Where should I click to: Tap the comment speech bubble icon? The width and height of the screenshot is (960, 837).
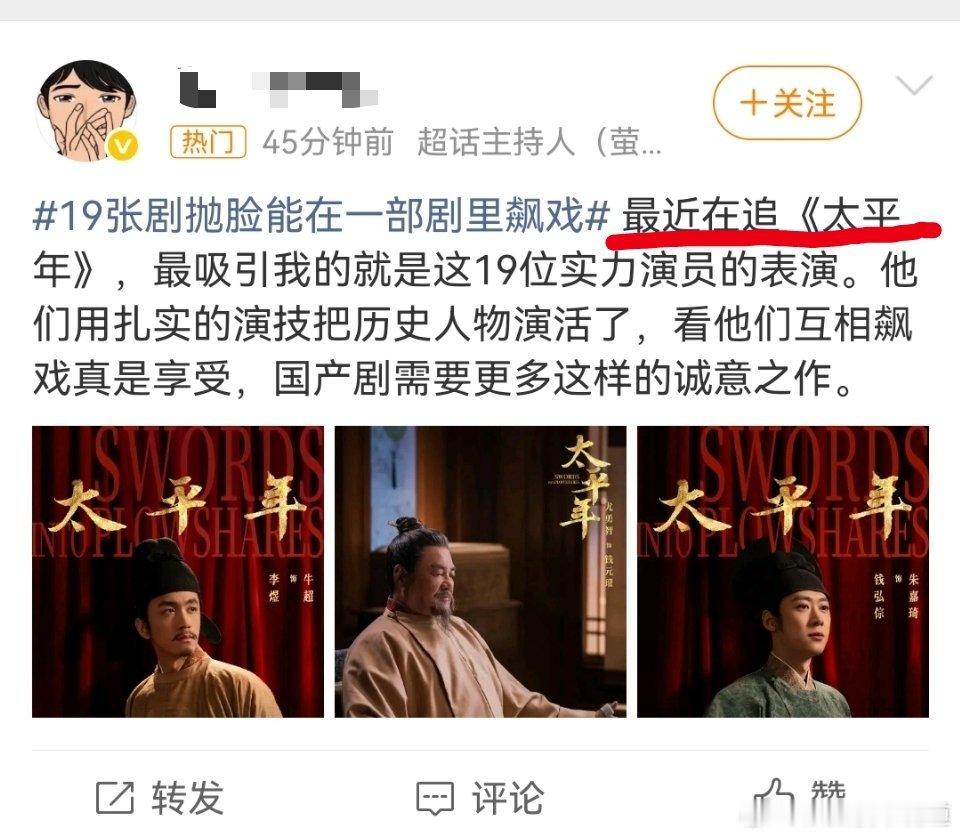[x=435, y=798]
